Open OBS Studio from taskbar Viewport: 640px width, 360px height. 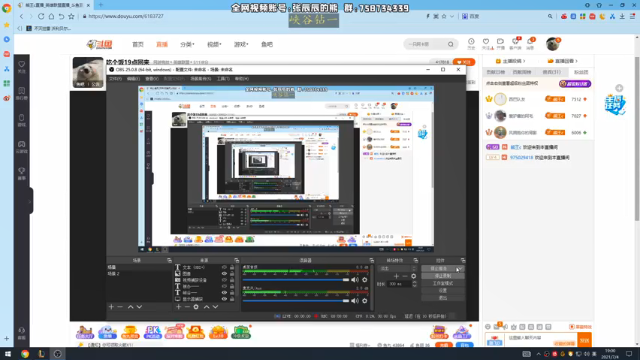pos(58,354)
